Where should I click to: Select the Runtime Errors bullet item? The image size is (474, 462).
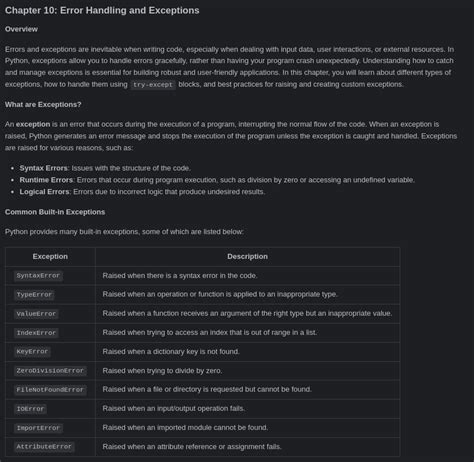click(217, 180)
